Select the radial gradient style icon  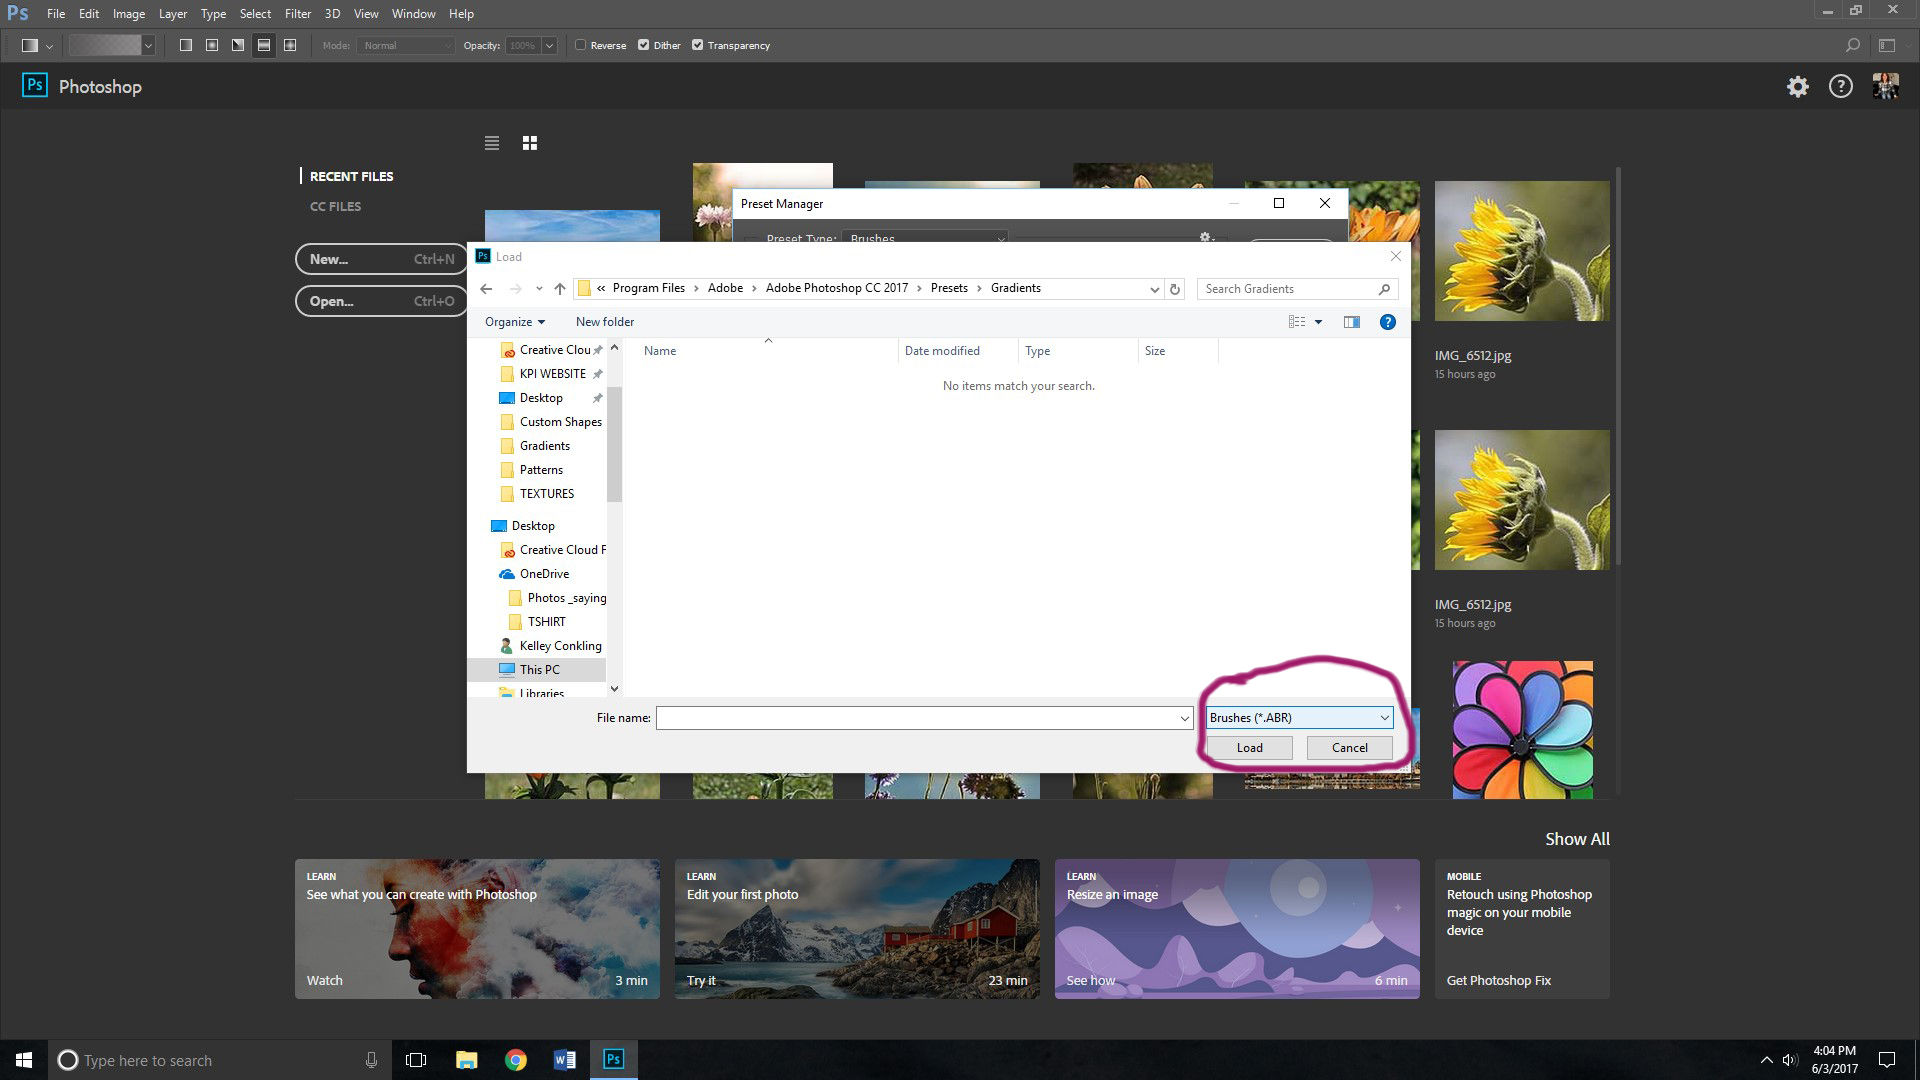[212, 45]
